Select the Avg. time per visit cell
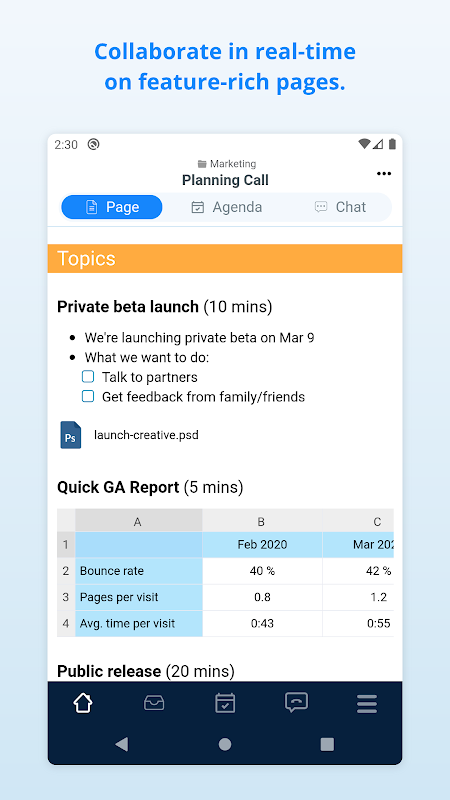Screen dimensions: 450x800 (138, 623)
